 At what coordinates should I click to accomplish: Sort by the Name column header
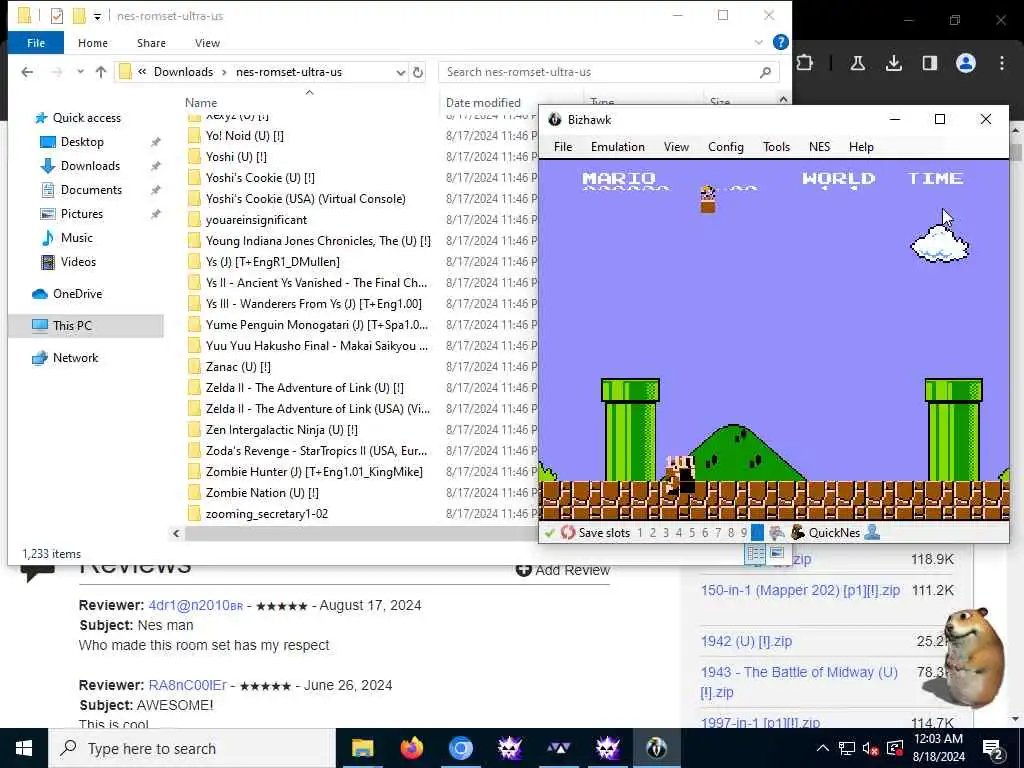click(x=200, y=103)
